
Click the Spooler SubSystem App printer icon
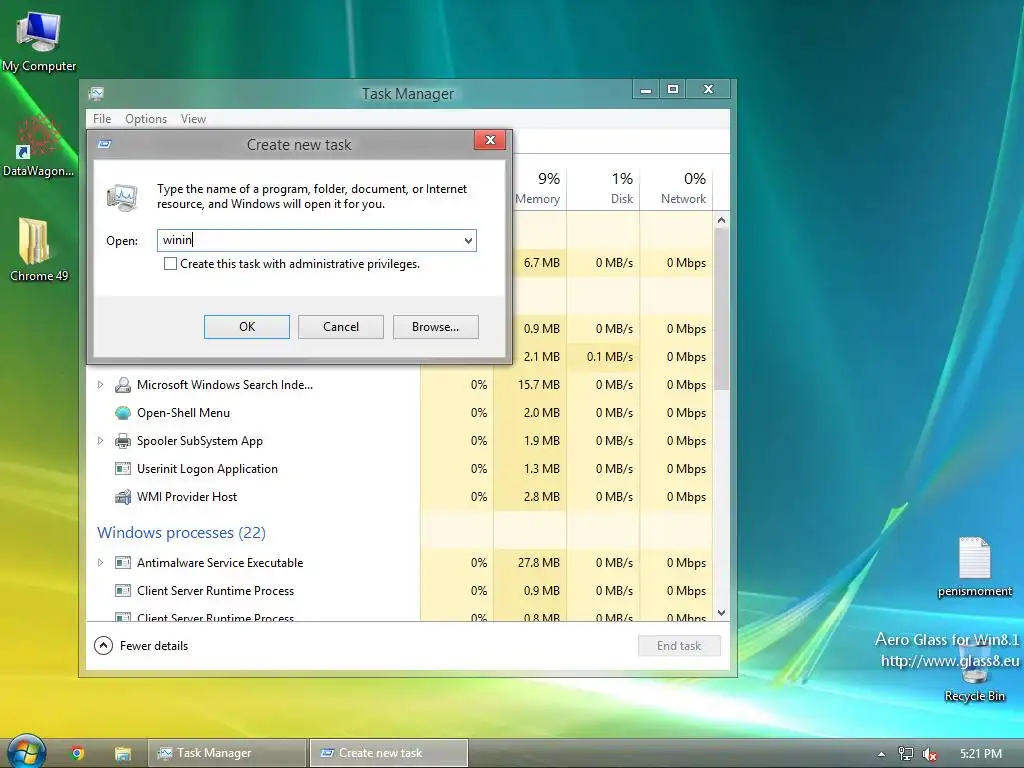point(122,441)
